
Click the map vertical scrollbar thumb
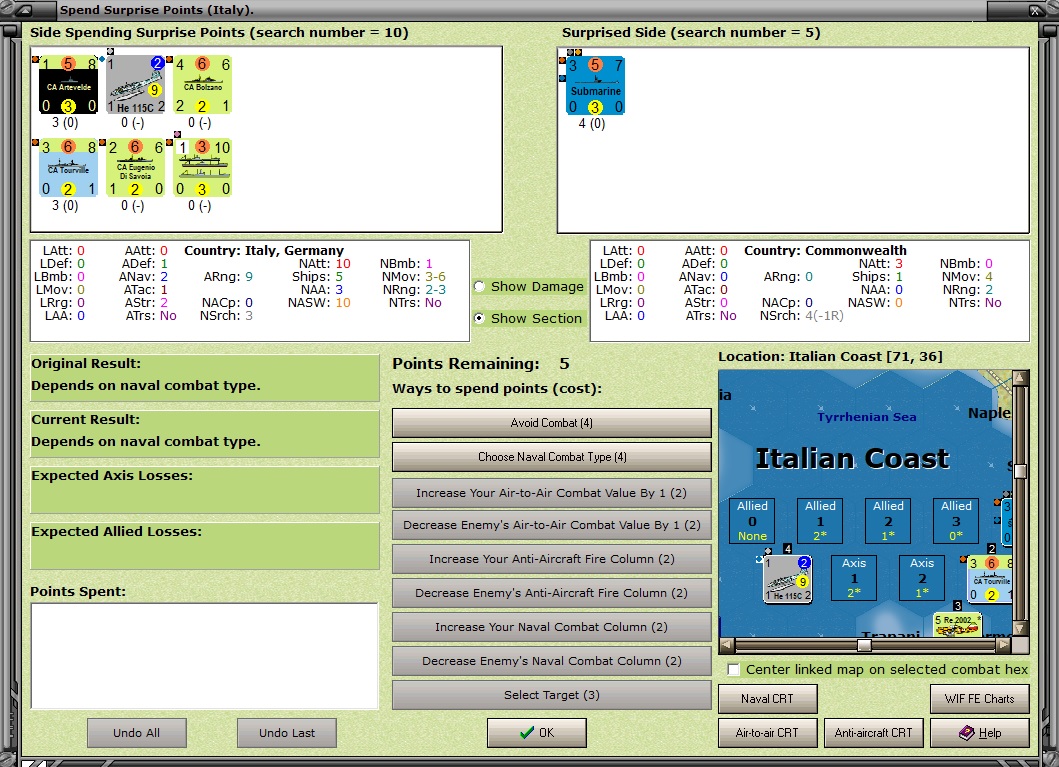[x=1021, y=471]
